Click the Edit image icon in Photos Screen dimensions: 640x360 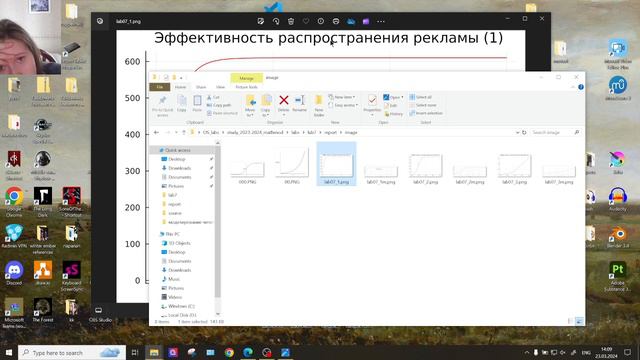pos(260,21)
